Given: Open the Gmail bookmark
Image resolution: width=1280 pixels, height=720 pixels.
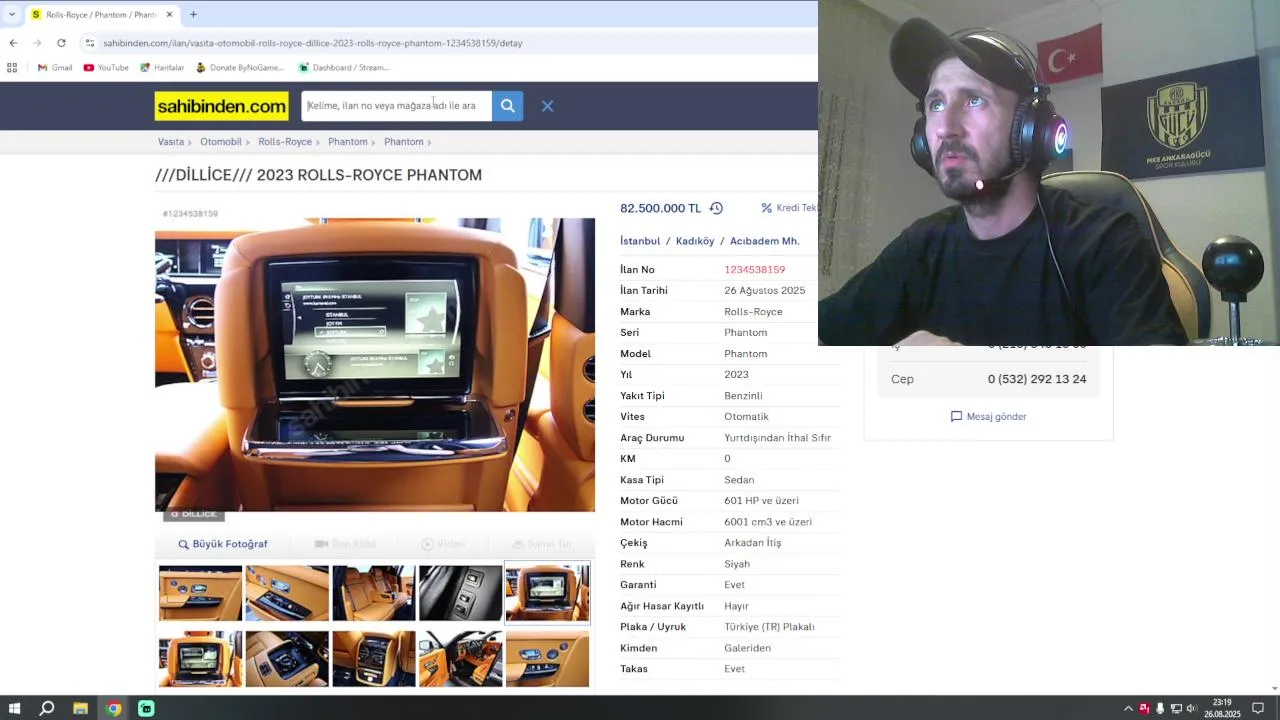Looking at the screenshot, I should 55,68.
